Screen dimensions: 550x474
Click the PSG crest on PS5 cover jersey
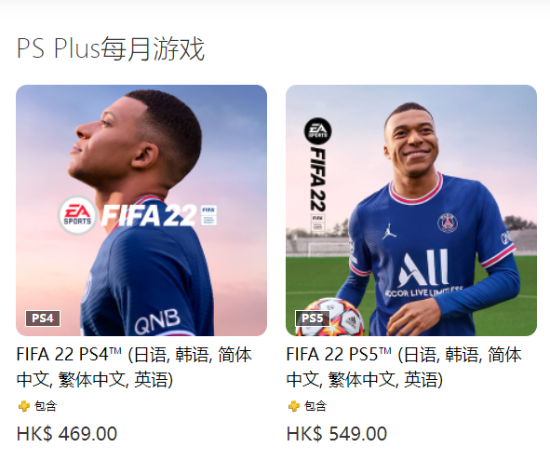tap(447, 223)
